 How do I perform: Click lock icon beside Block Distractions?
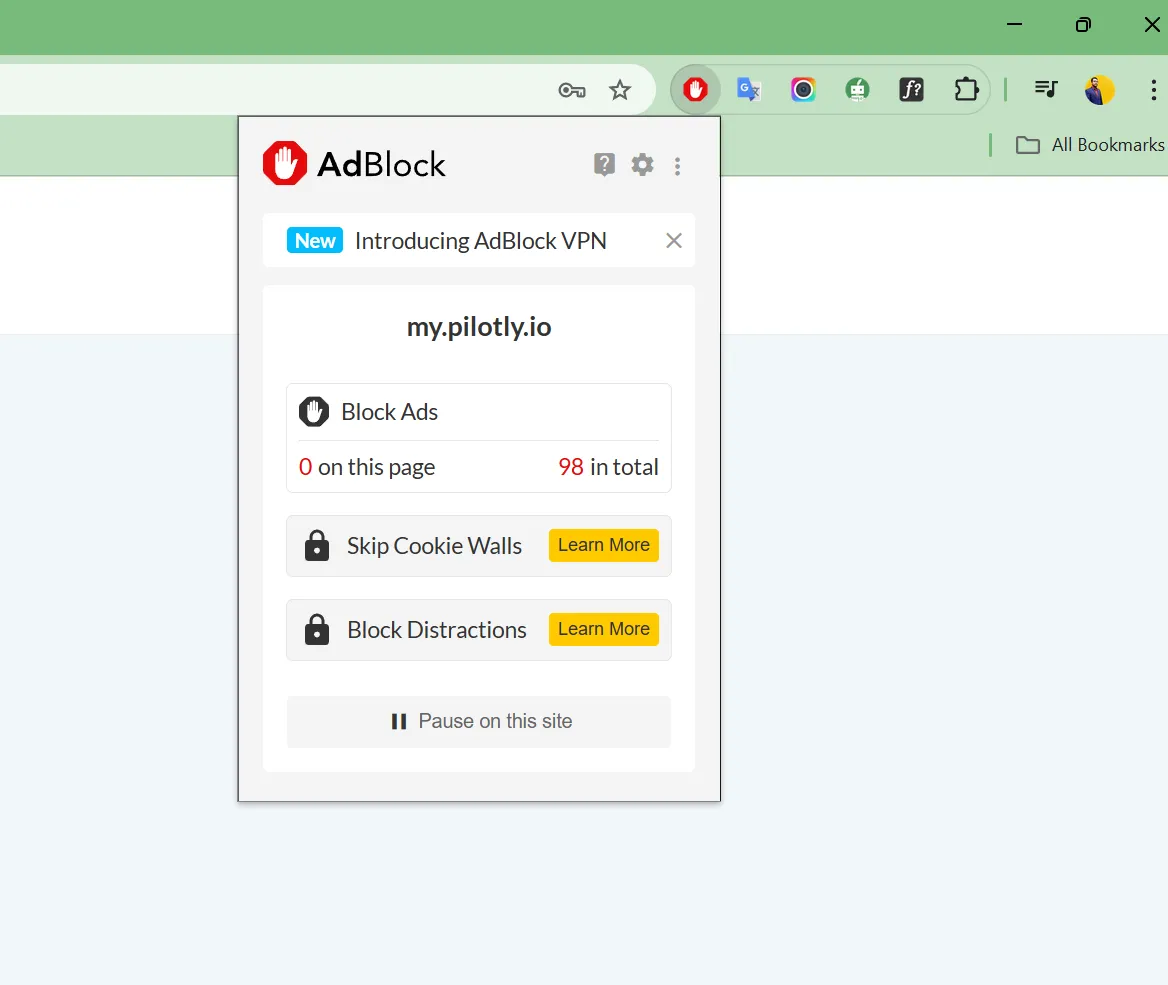317,630
